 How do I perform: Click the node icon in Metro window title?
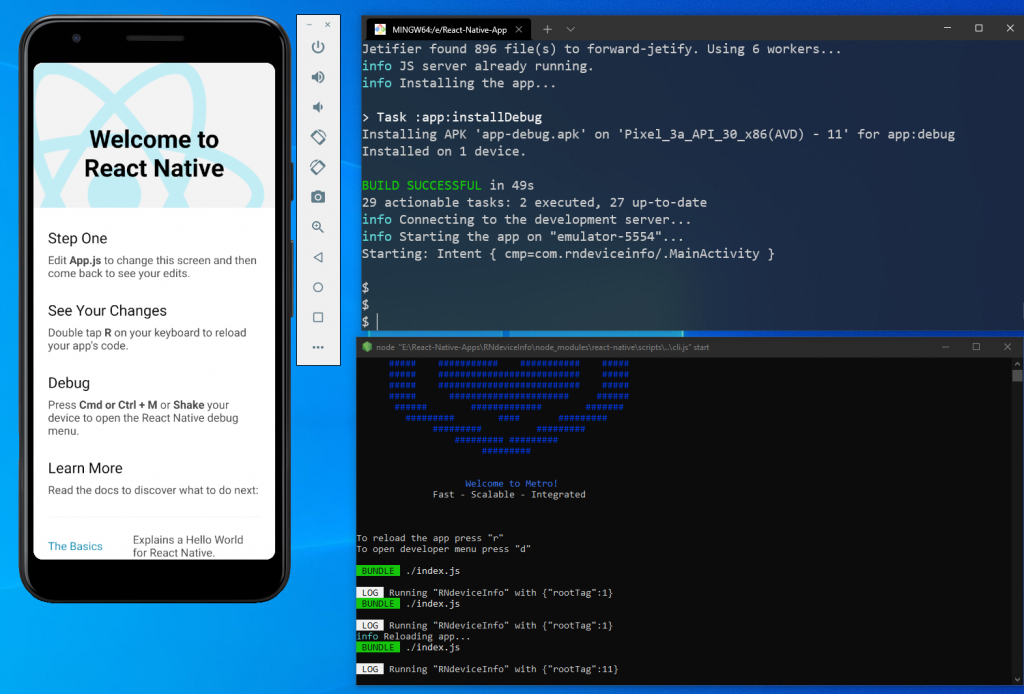coord(367,347)
